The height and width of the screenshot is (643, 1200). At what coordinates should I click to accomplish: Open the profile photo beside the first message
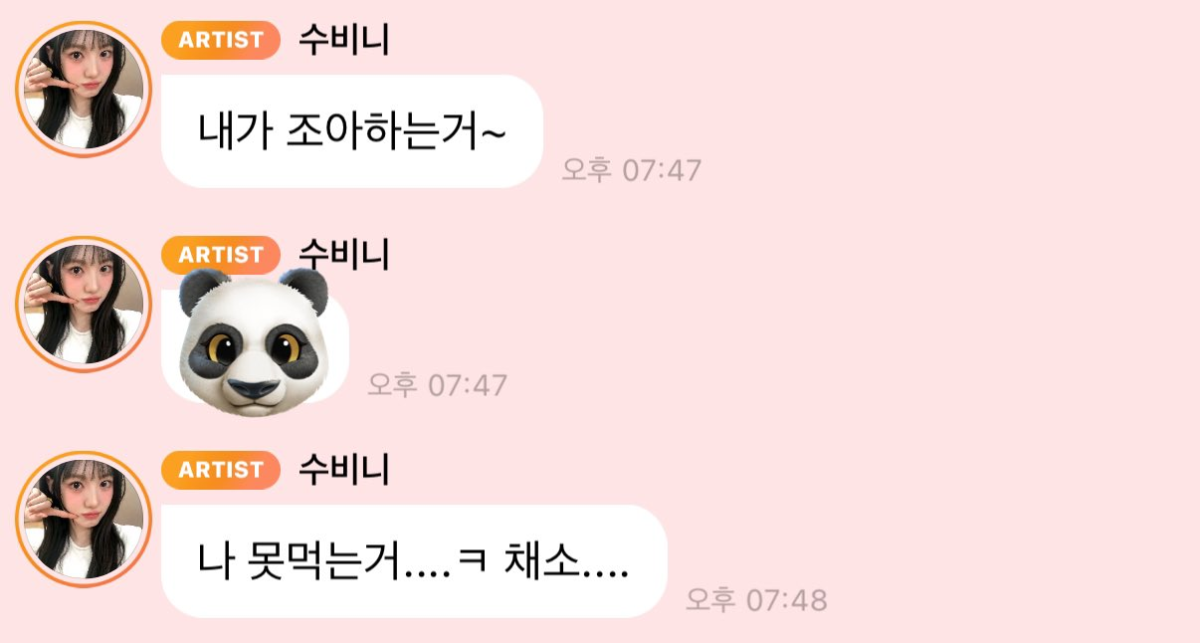tap(83, 89)
